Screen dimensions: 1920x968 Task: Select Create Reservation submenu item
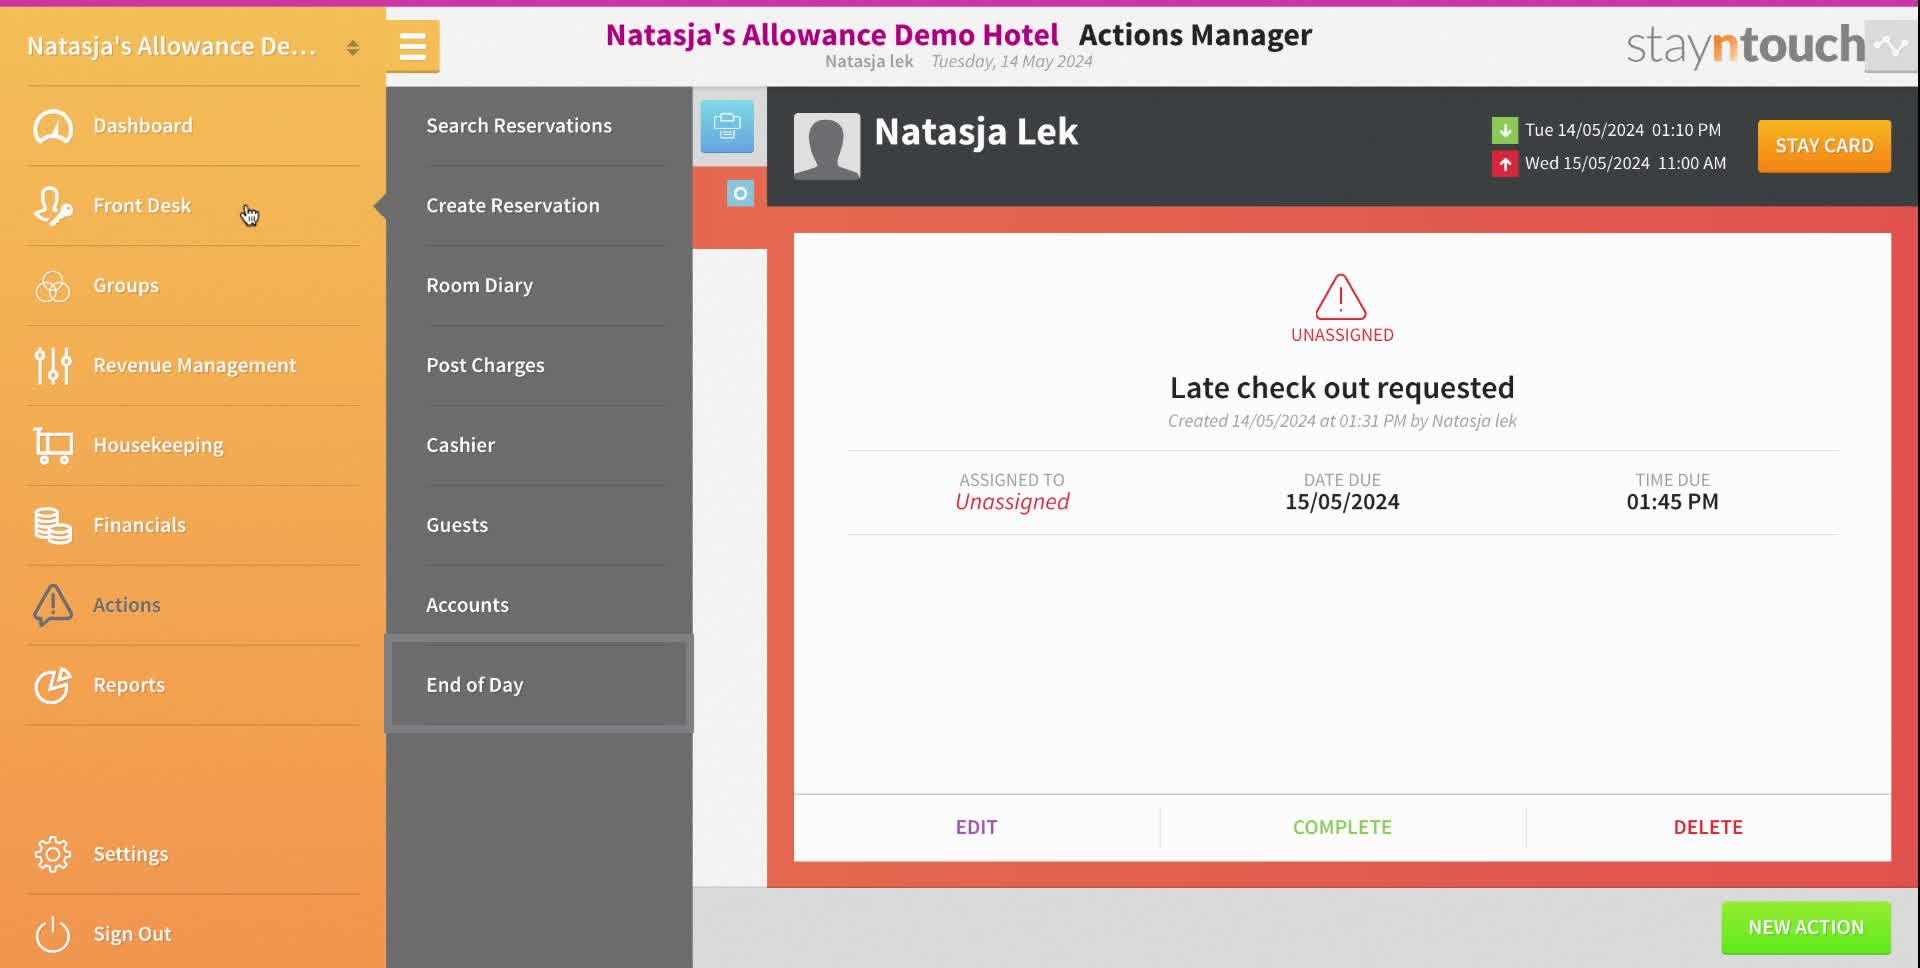point(539,206)
